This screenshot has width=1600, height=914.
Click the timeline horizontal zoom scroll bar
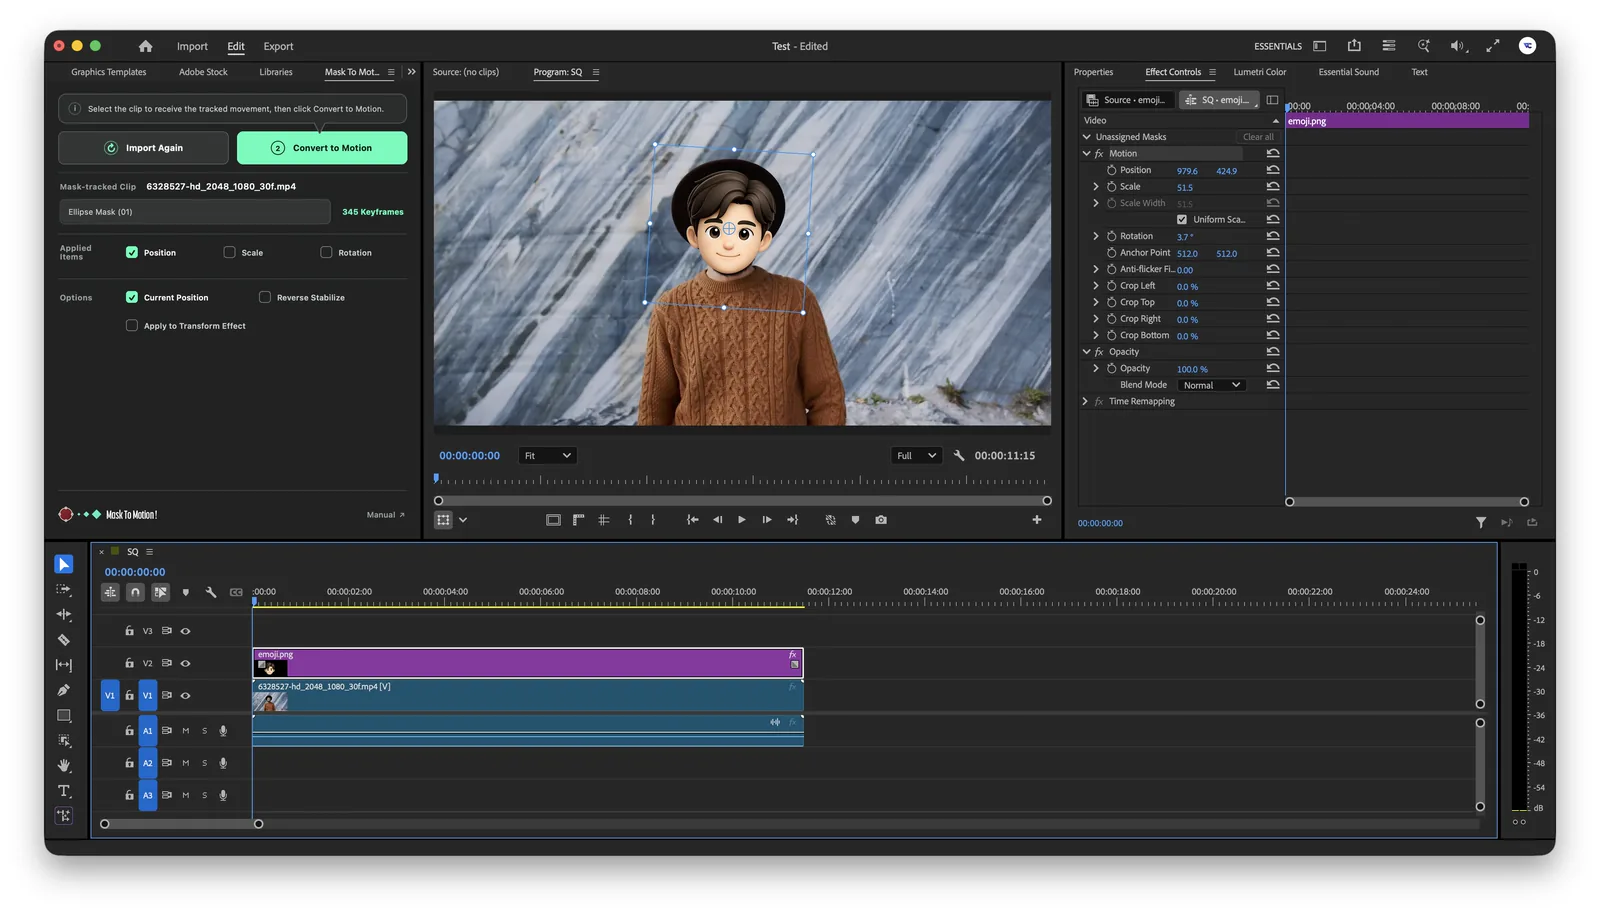coord(181,824)
